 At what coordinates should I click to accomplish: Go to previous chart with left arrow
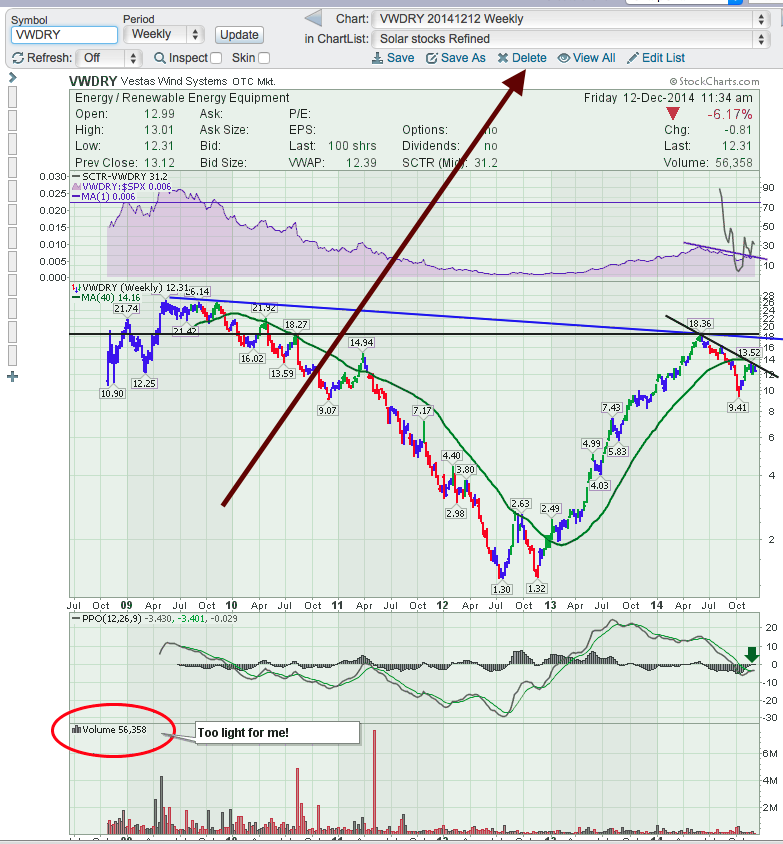click(x=313, y=19)
